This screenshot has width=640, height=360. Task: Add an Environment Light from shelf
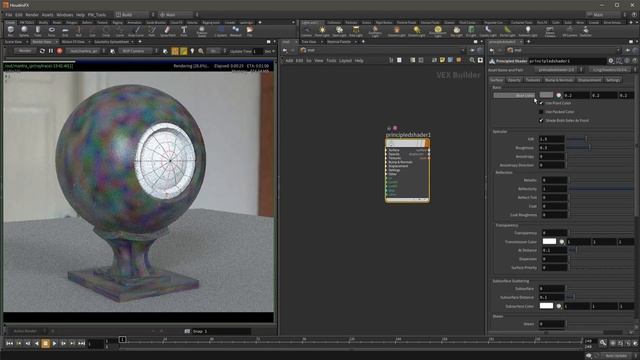pos(438,31)
